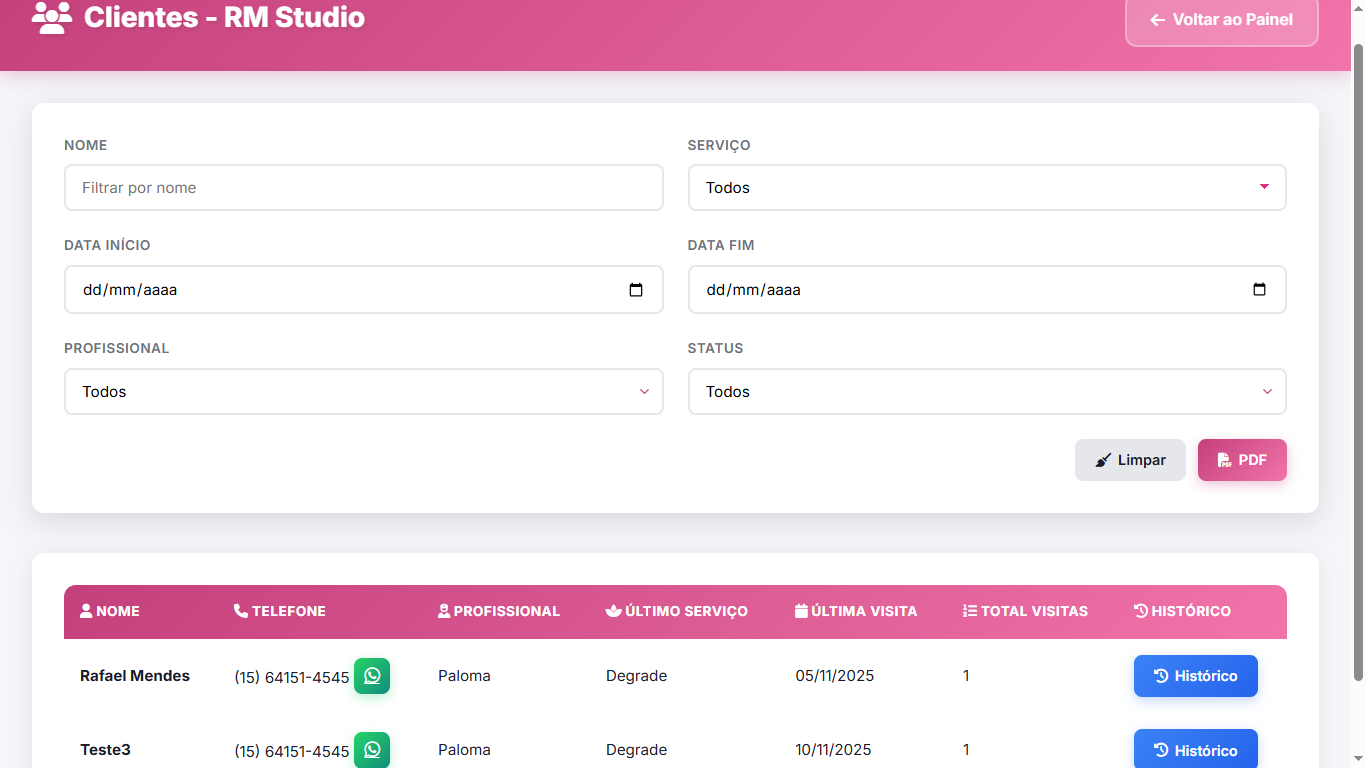Click the phone icon in Telefone header
1366x768 pixels.
(241, 611)
